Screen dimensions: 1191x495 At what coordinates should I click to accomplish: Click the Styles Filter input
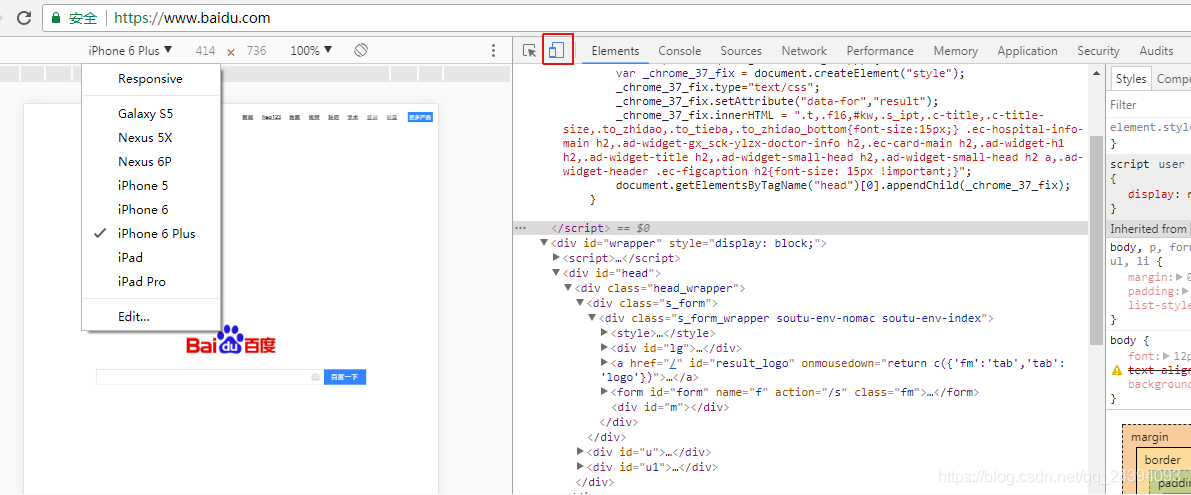coord(1148,105)
